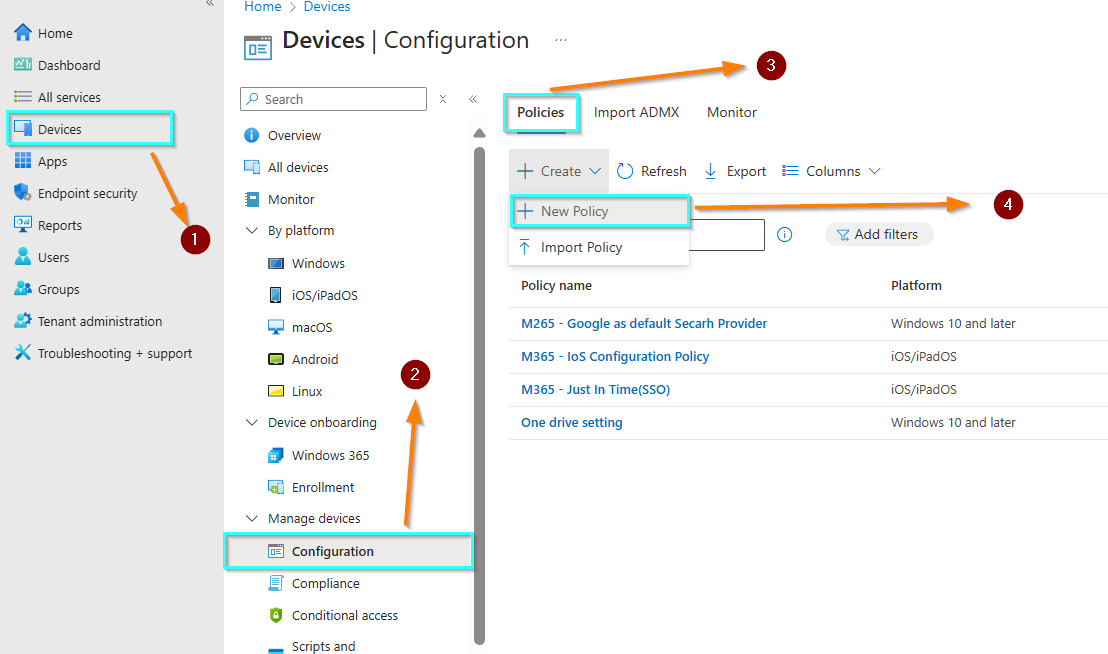
Task: Sort by the Policy name column header
Action: [556, 285]
